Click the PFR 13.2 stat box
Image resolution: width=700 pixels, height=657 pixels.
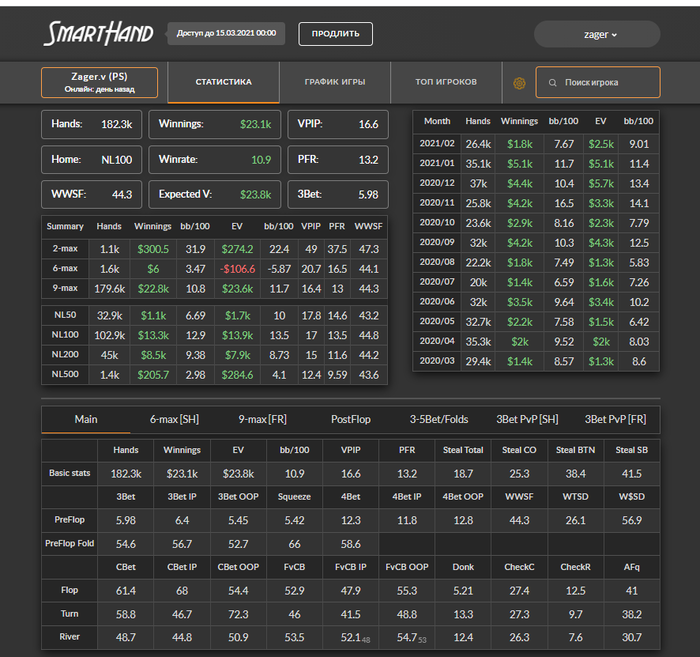click(338, 160)
